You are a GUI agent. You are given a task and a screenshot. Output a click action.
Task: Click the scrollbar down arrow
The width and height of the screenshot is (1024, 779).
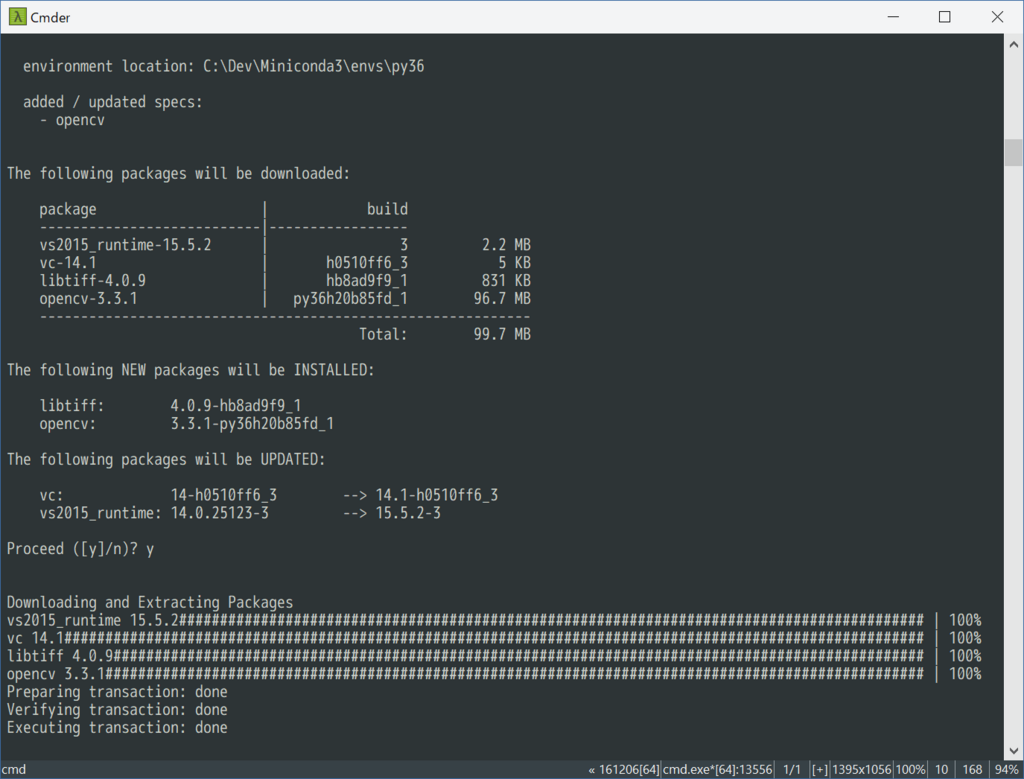click(x=1014, y=750)
